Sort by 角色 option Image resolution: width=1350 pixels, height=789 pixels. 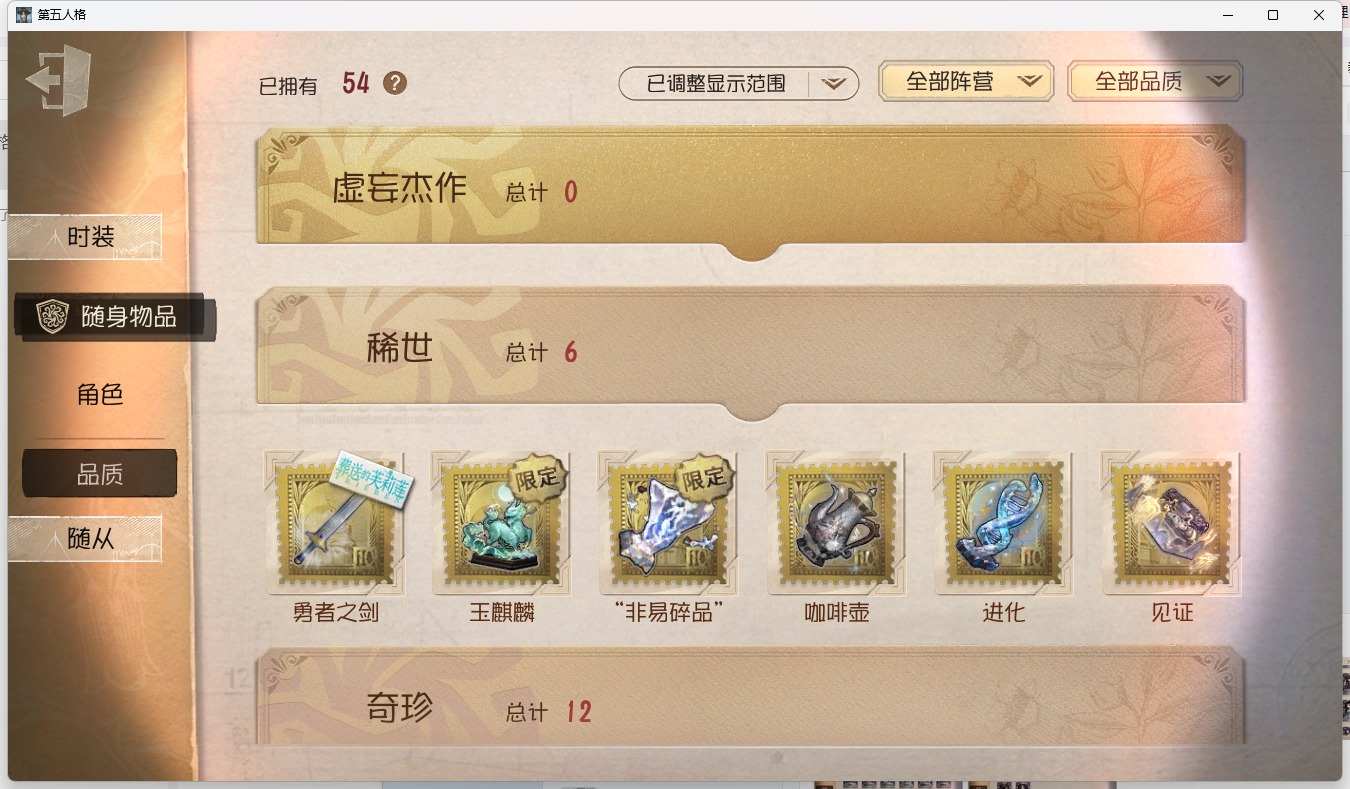pyautogui.click(x=100, y=394)
